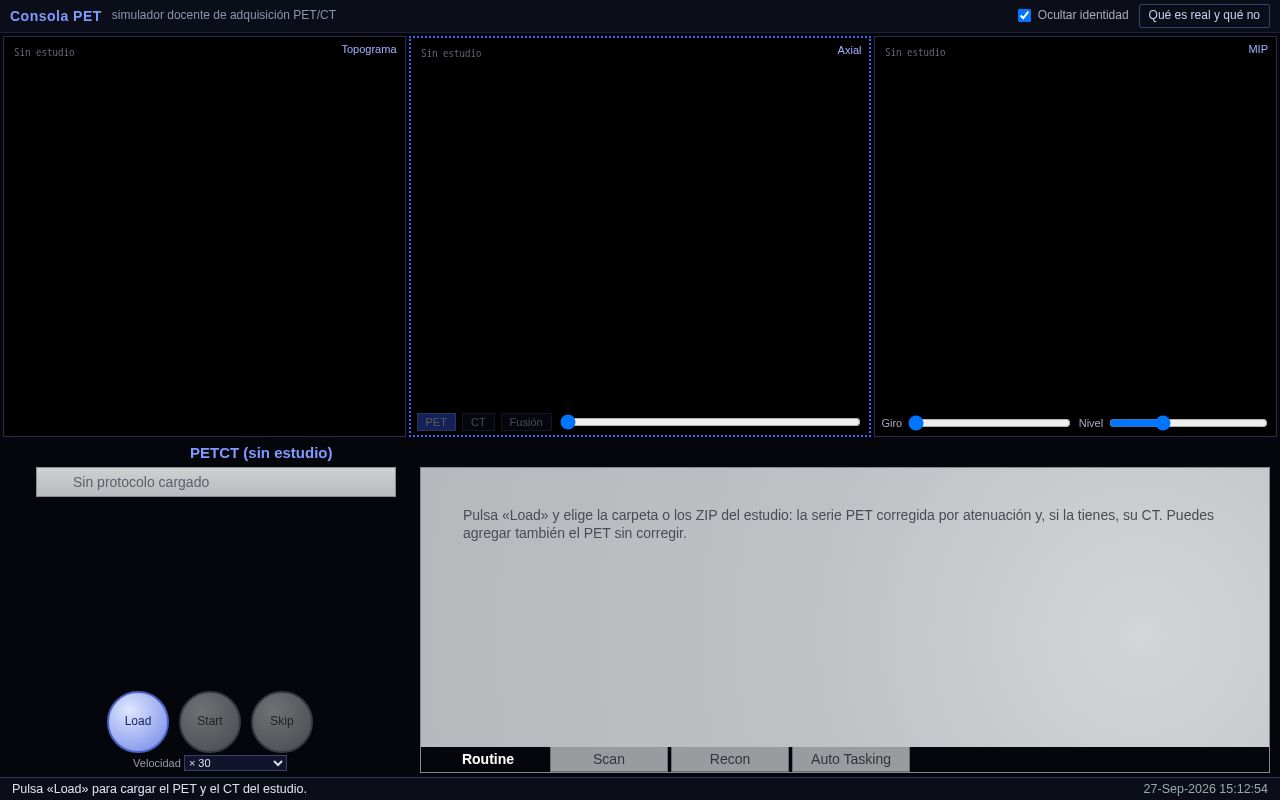The image size is (1280, 800).
Task: Click the Giro rotation slider
Action: [x=989, y=423]
